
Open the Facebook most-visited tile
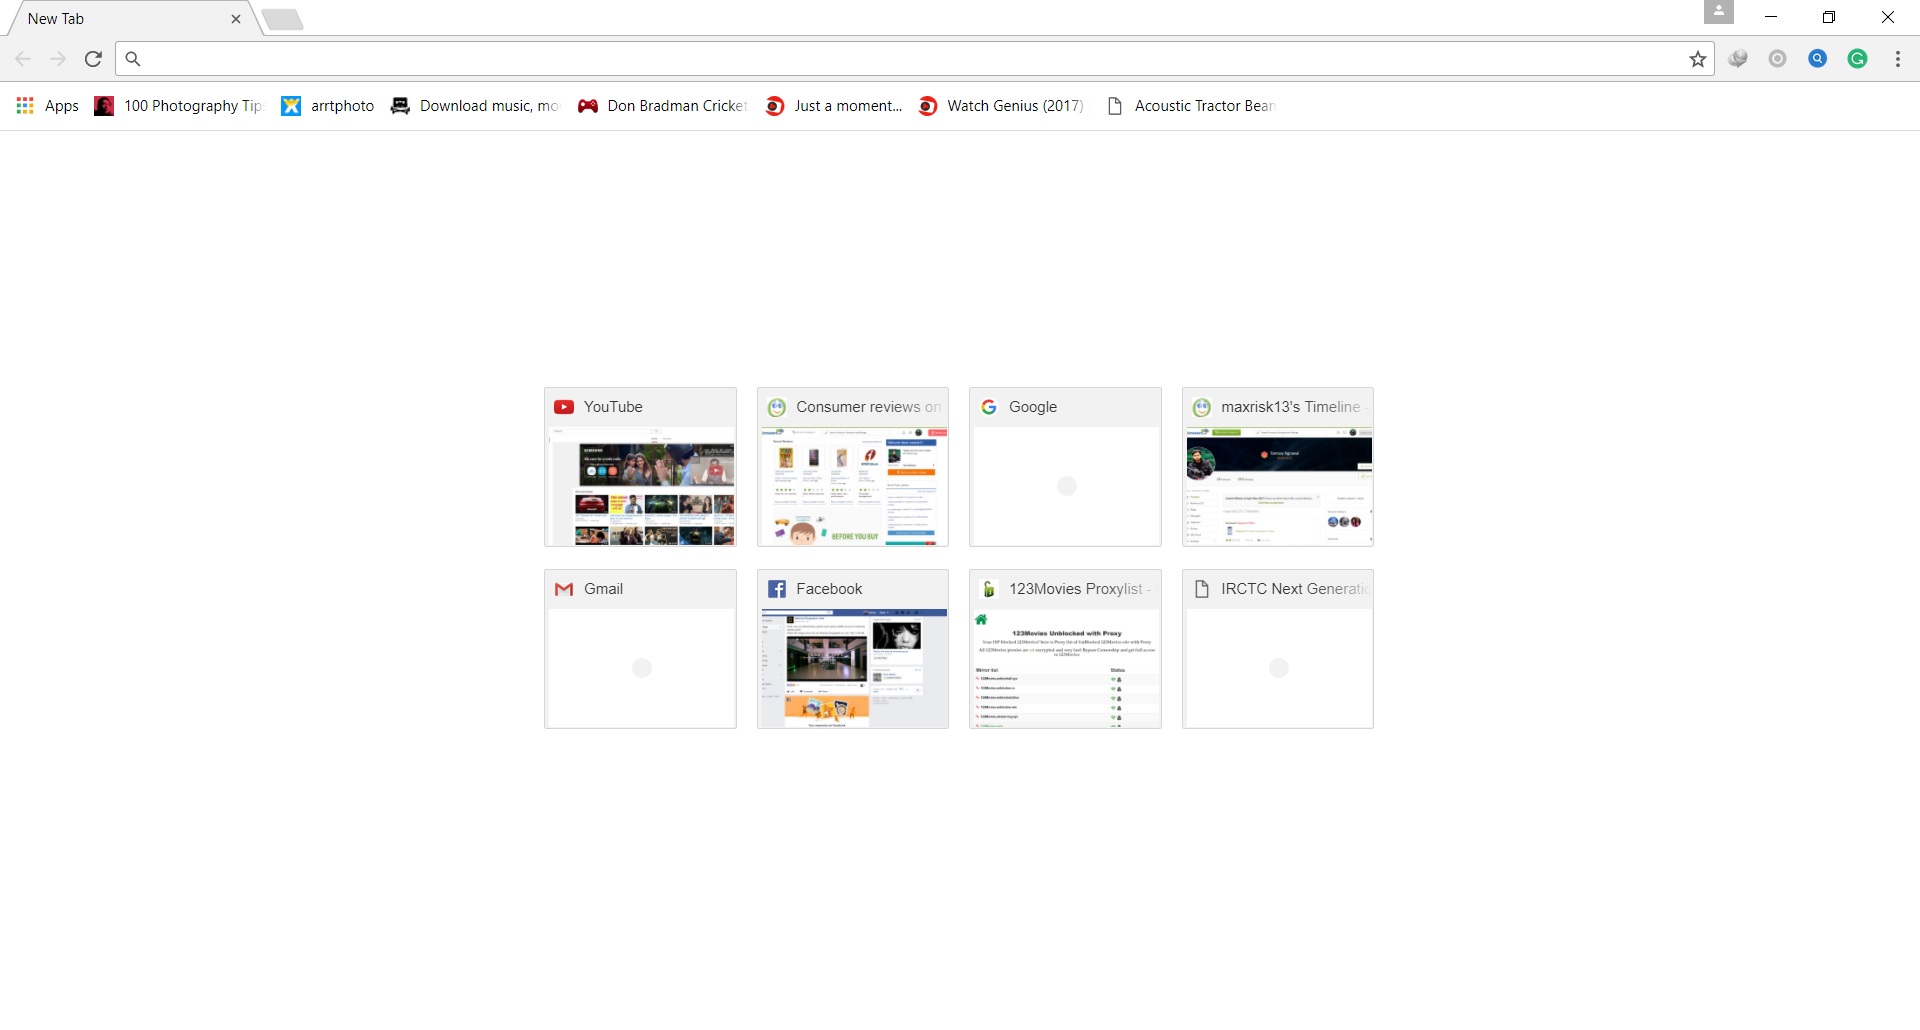(853, 649)
